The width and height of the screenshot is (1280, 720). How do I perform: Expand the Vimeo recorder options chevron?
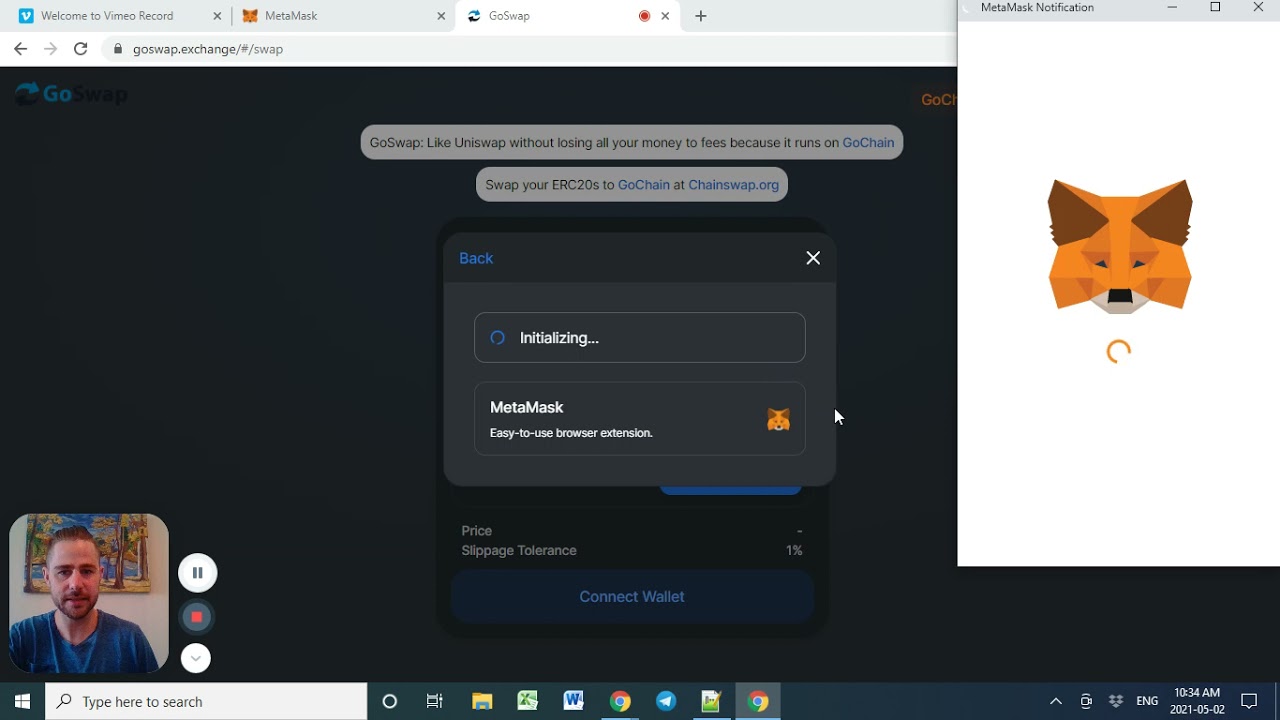click(x=196, y=658)
